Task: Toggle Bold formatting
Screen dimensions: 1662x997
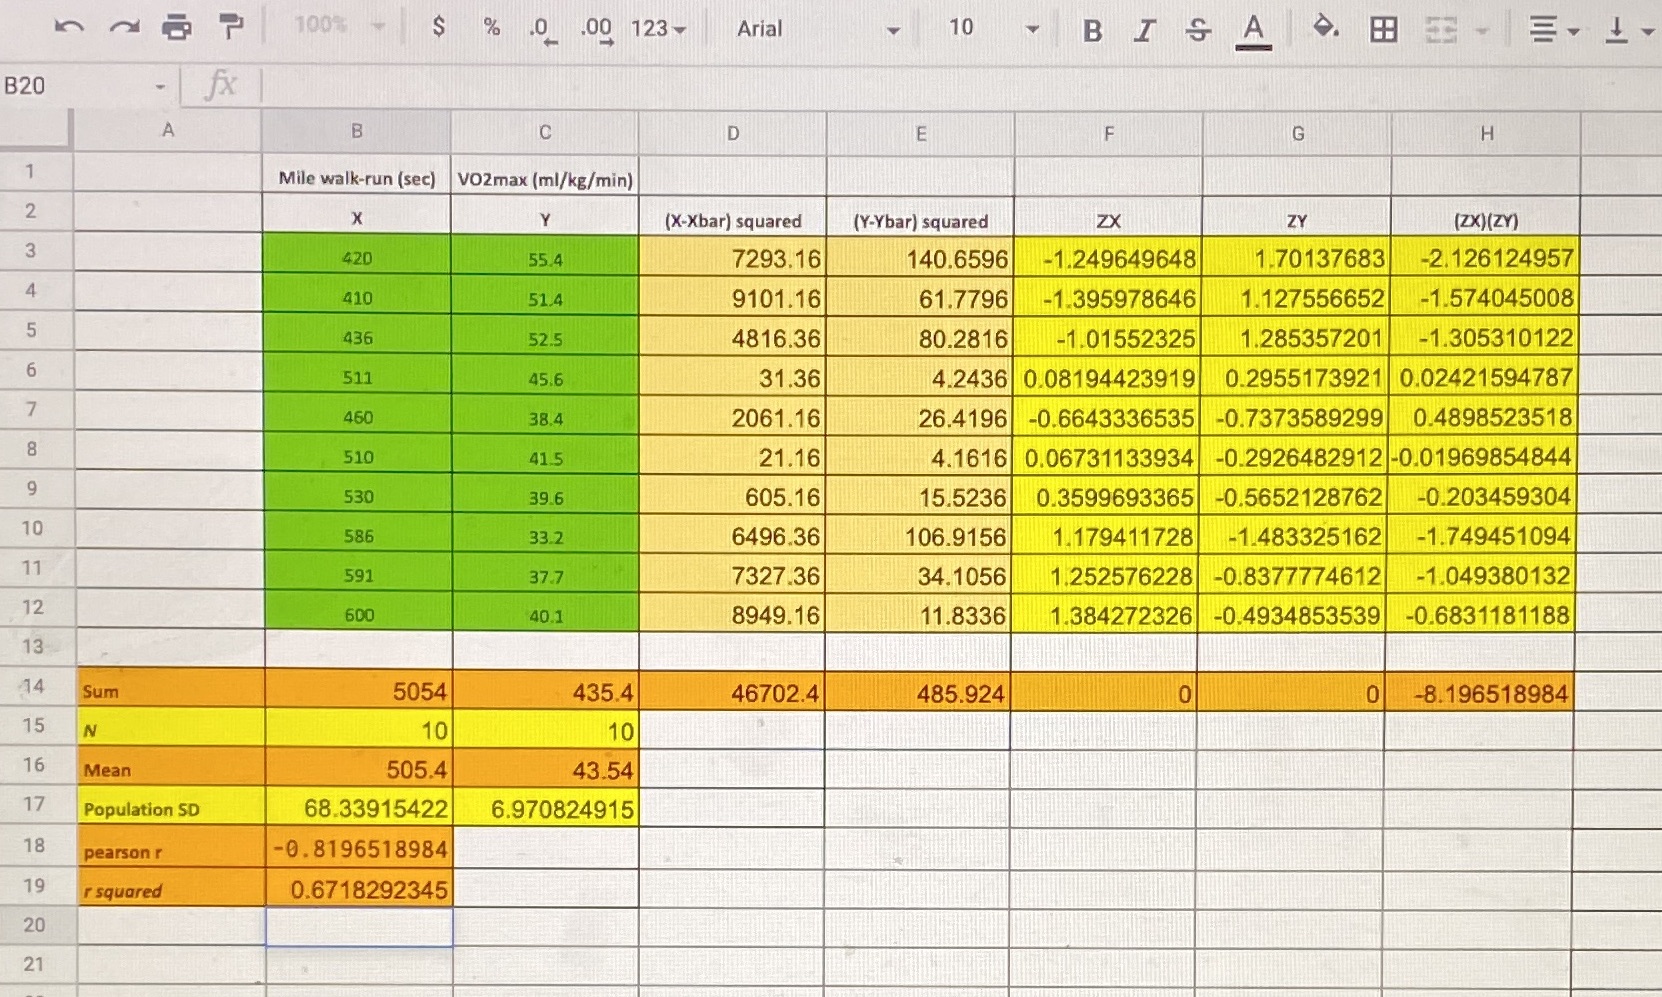Action: (1092, 30)
